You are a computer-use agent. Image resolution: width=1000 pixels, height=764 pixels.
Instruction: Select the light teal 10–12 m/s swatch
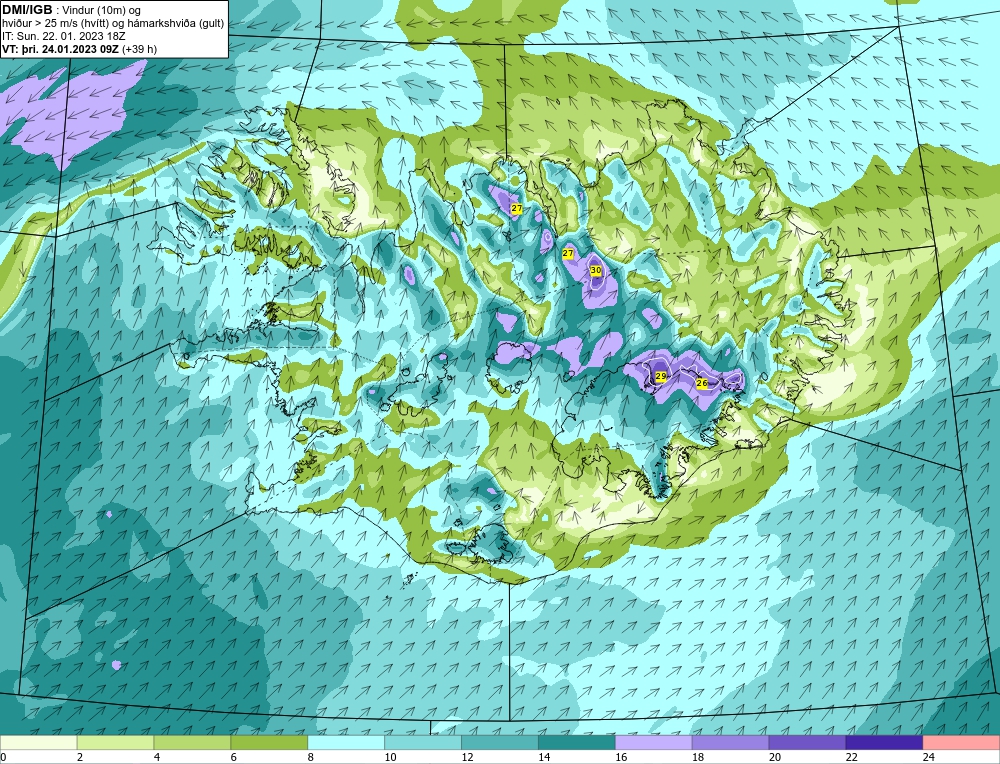click(x=423, y=743)
